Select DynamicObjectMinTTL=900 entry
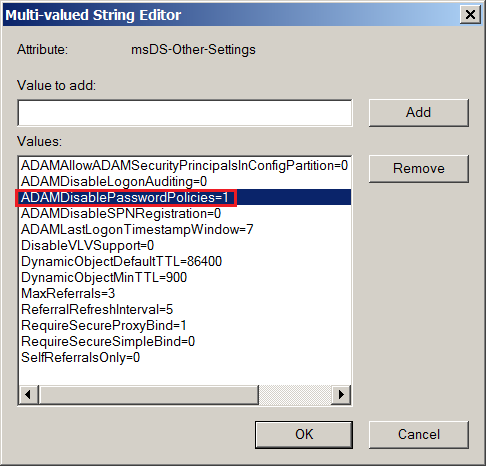Image resolution: width=486 pixels, height=466 pixels. pos(185,277)
